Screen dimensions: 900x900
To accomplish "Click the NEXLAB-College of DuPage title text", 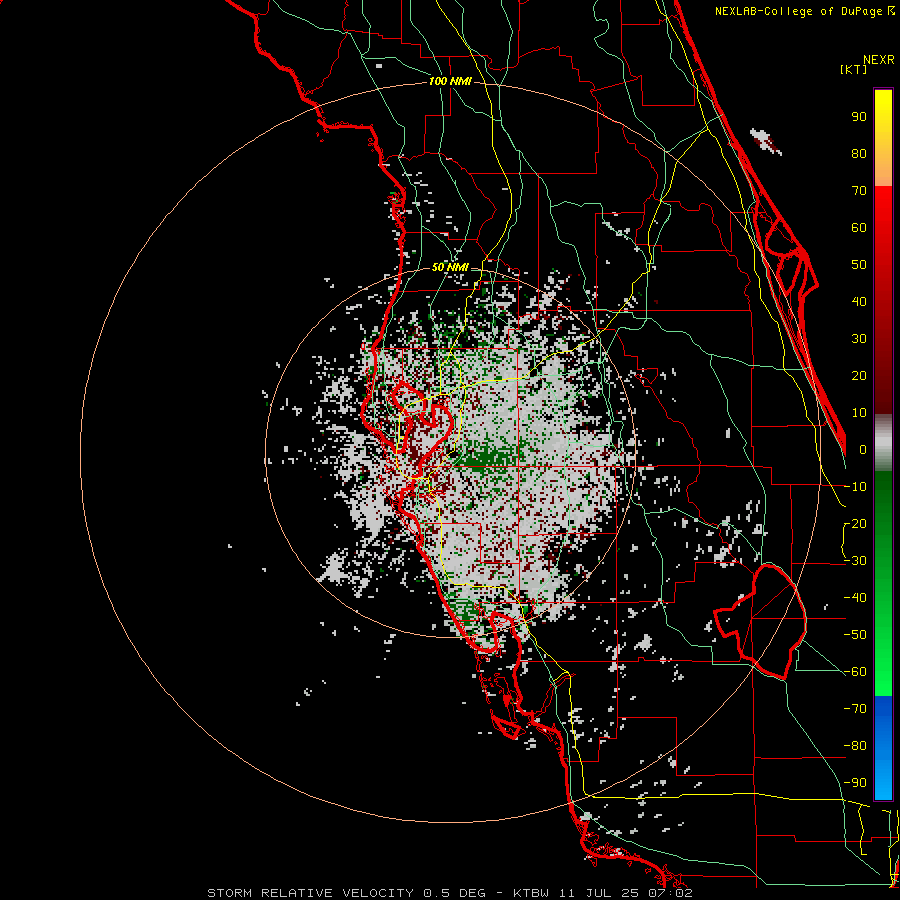I will 804,11.
